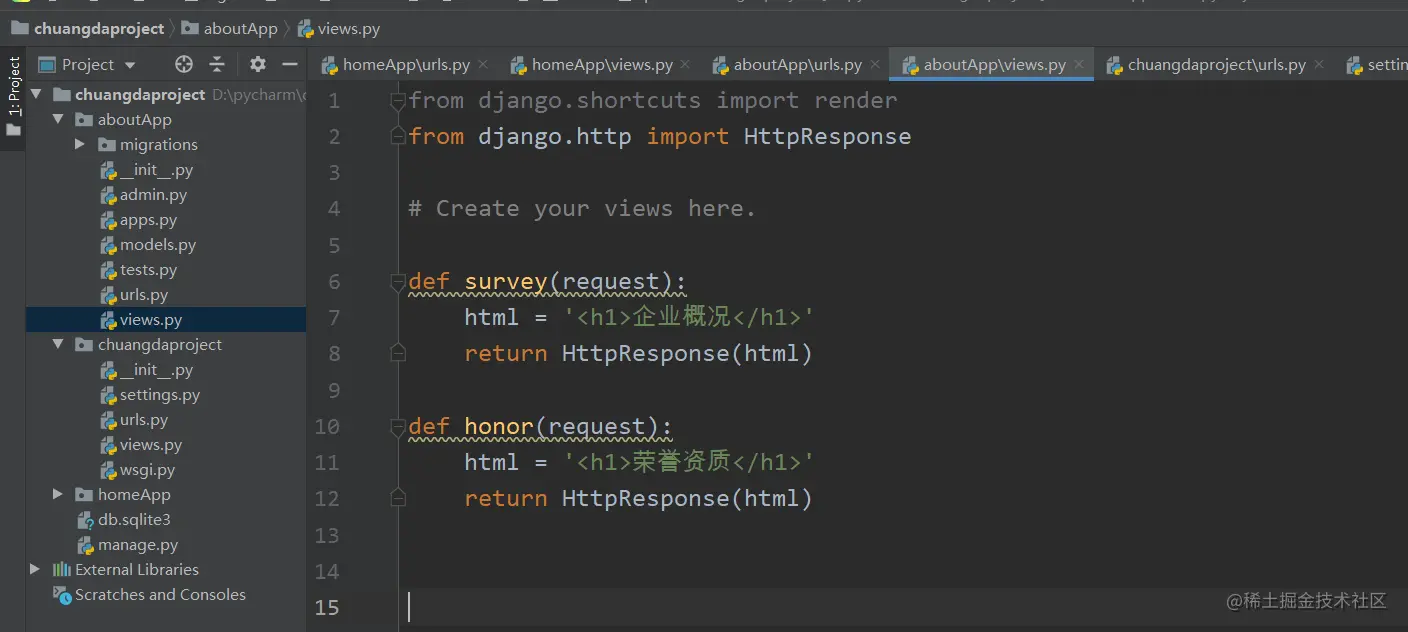Select manage.py in project tree
The width and height of the screenshot is (1408, 632).
coord(137,545)
